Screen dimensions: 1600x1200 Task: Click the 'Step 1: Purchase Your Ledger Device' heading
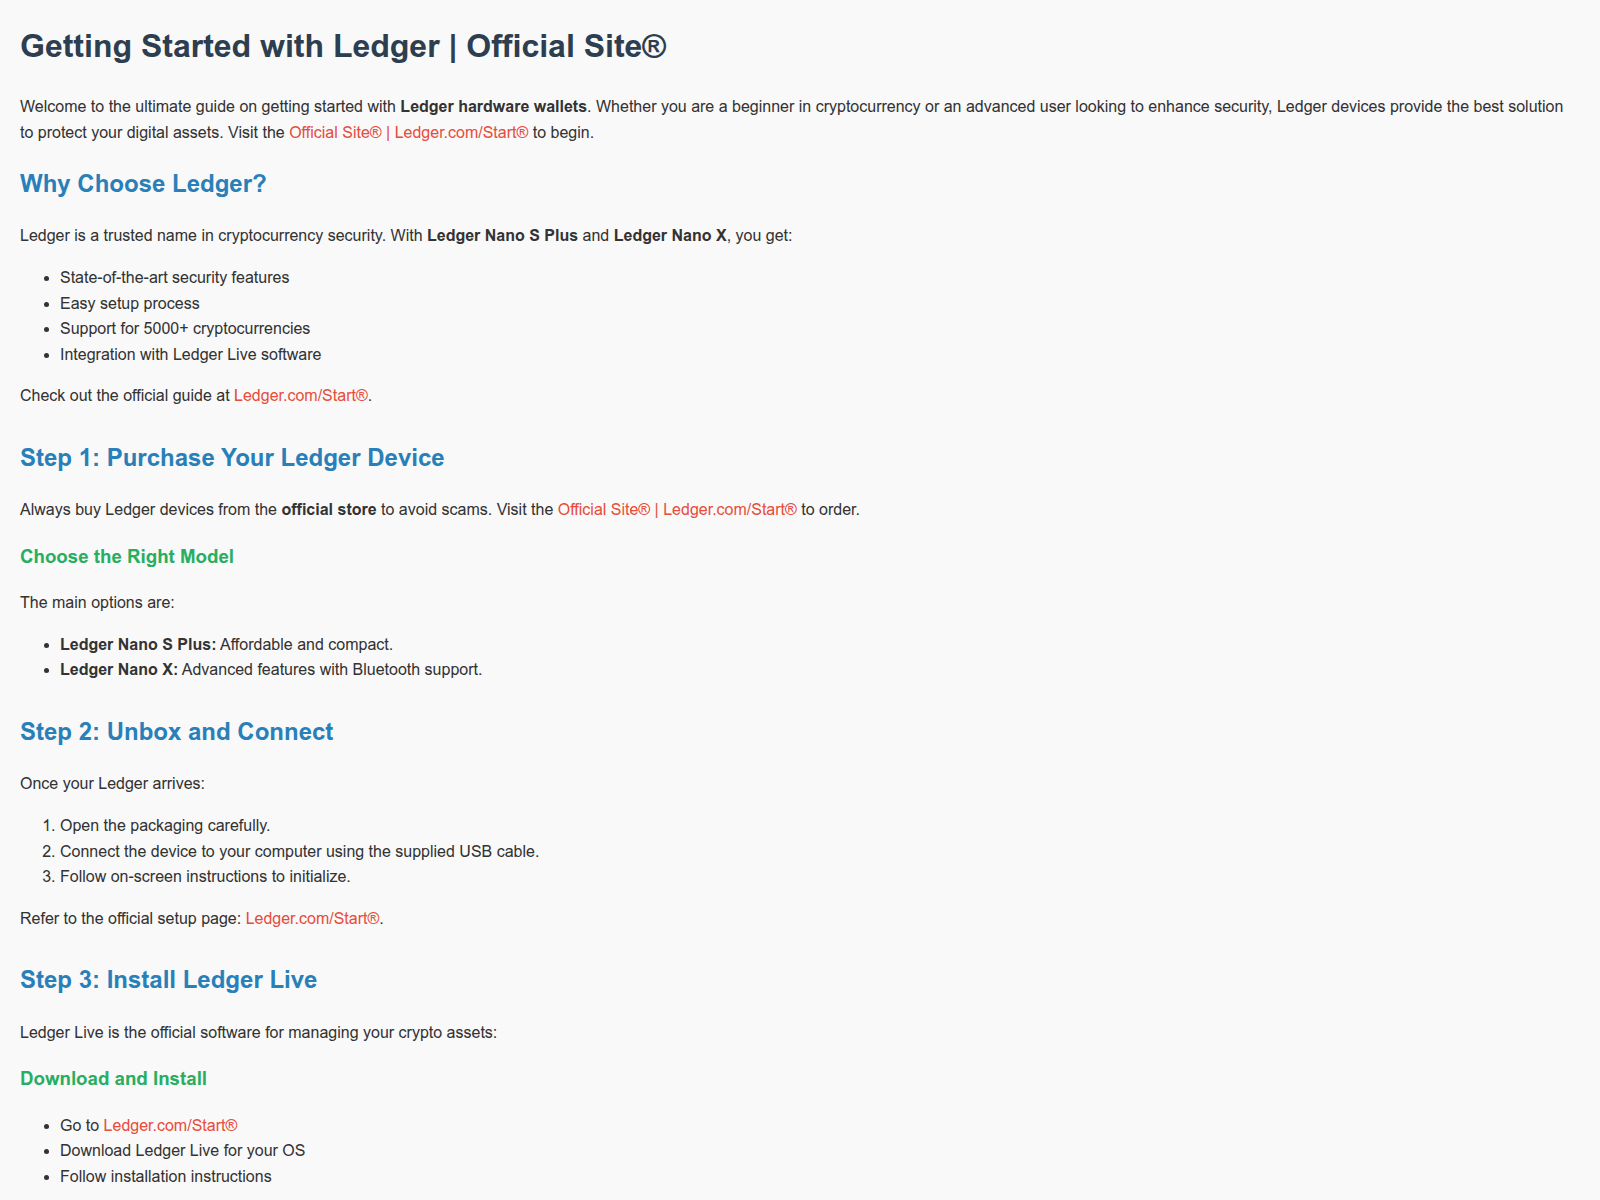click(232, 458)
